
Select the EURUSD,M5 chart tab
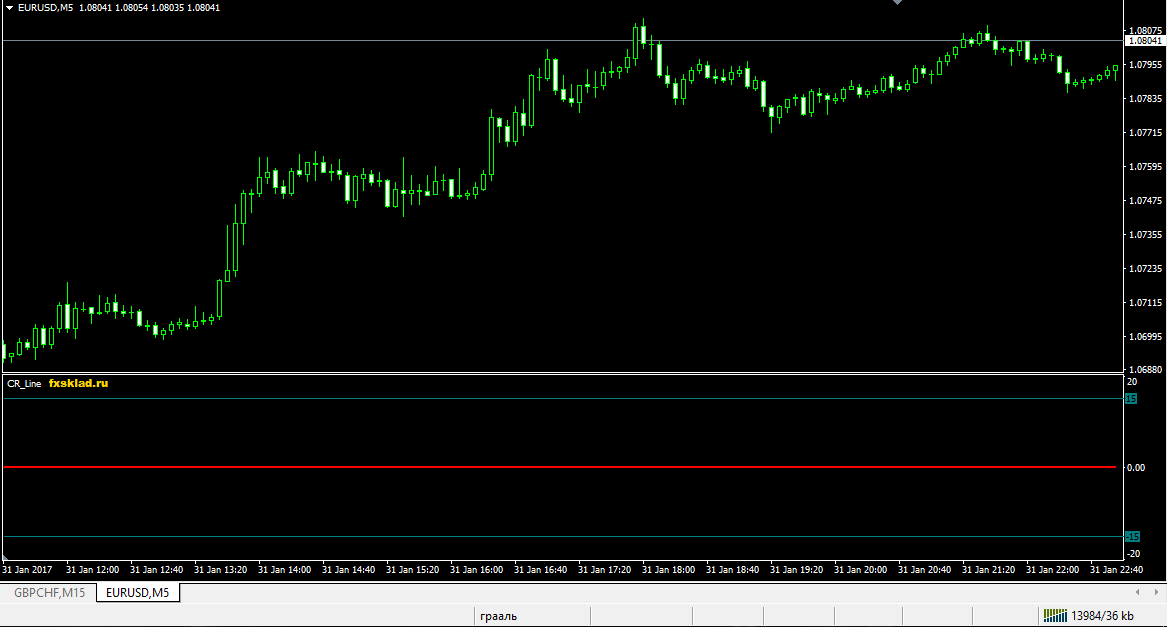138,593
